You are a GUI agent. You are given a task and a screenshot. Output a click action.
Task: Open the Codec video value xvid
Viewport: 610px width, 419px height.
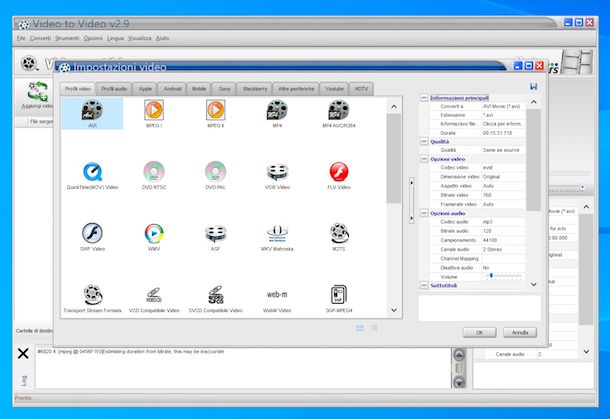503,167
